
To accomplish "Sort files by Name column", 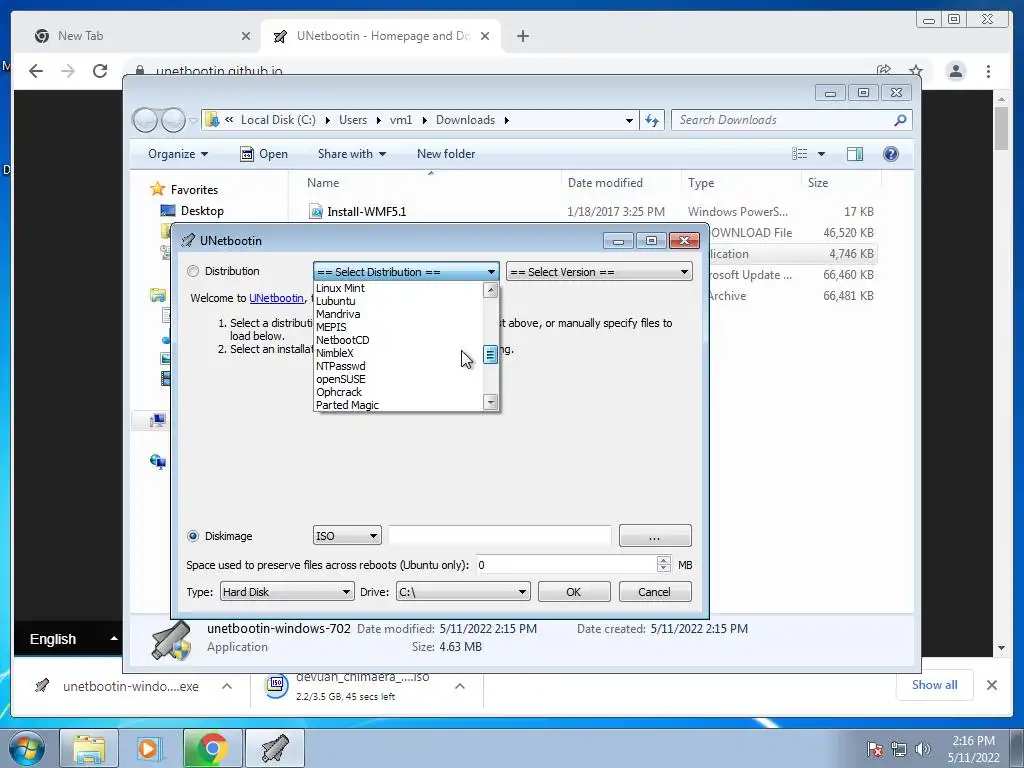I will point(323,183).
